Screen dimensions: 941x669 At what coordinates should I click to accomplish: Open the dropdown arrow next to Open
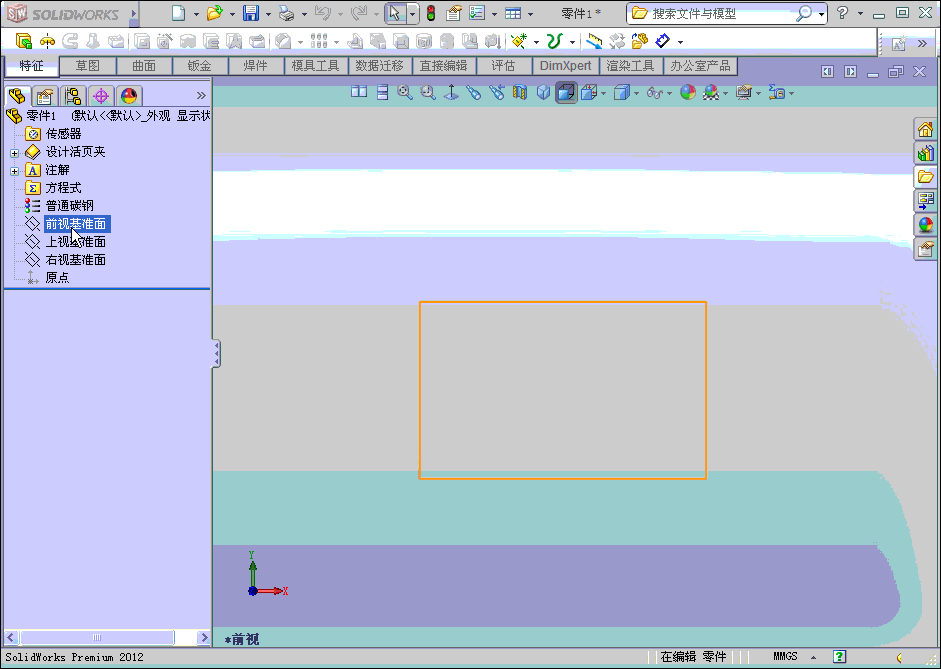[232, 14]
